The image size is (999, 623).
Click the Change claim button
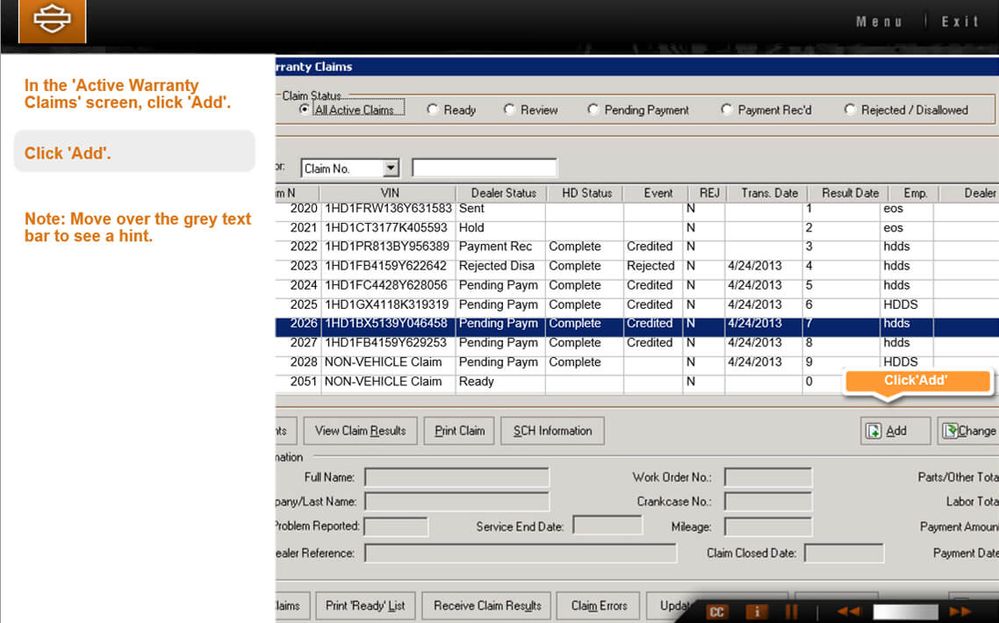[x=968, y=431]
